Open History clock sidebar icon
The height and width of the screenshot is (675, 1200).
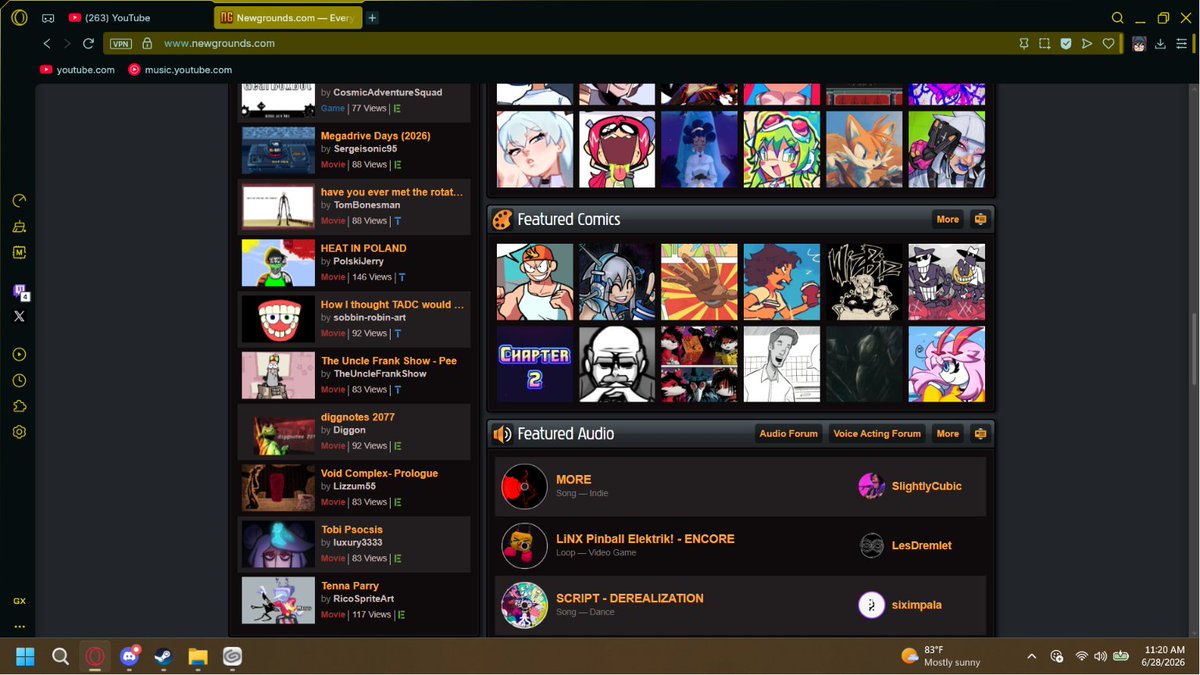pos(19,381)
